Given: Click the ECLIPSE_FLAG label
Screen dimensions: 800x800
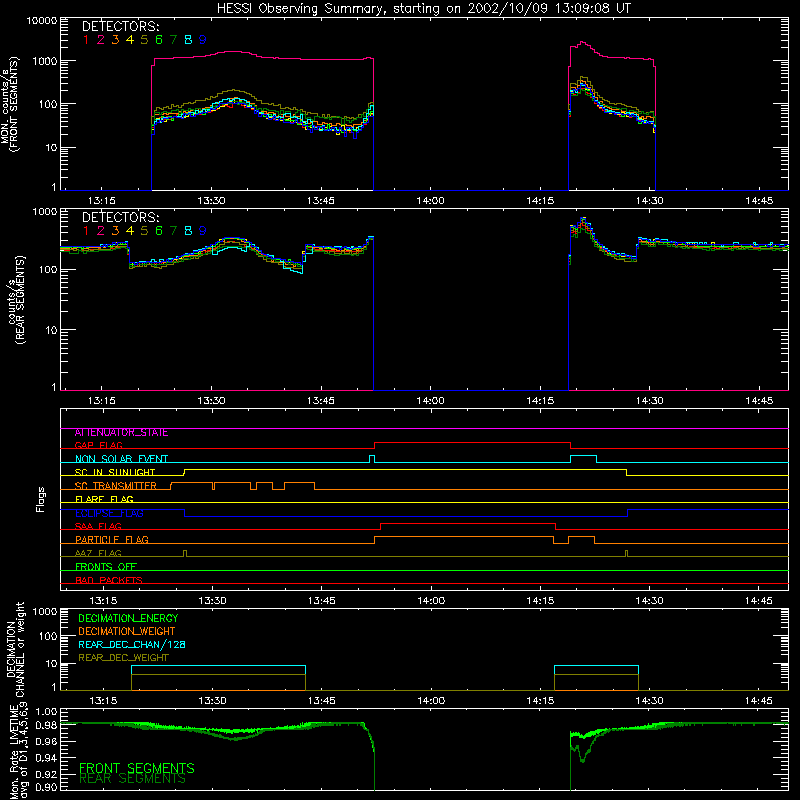Looking at the screenshot, I should point(109,513).
